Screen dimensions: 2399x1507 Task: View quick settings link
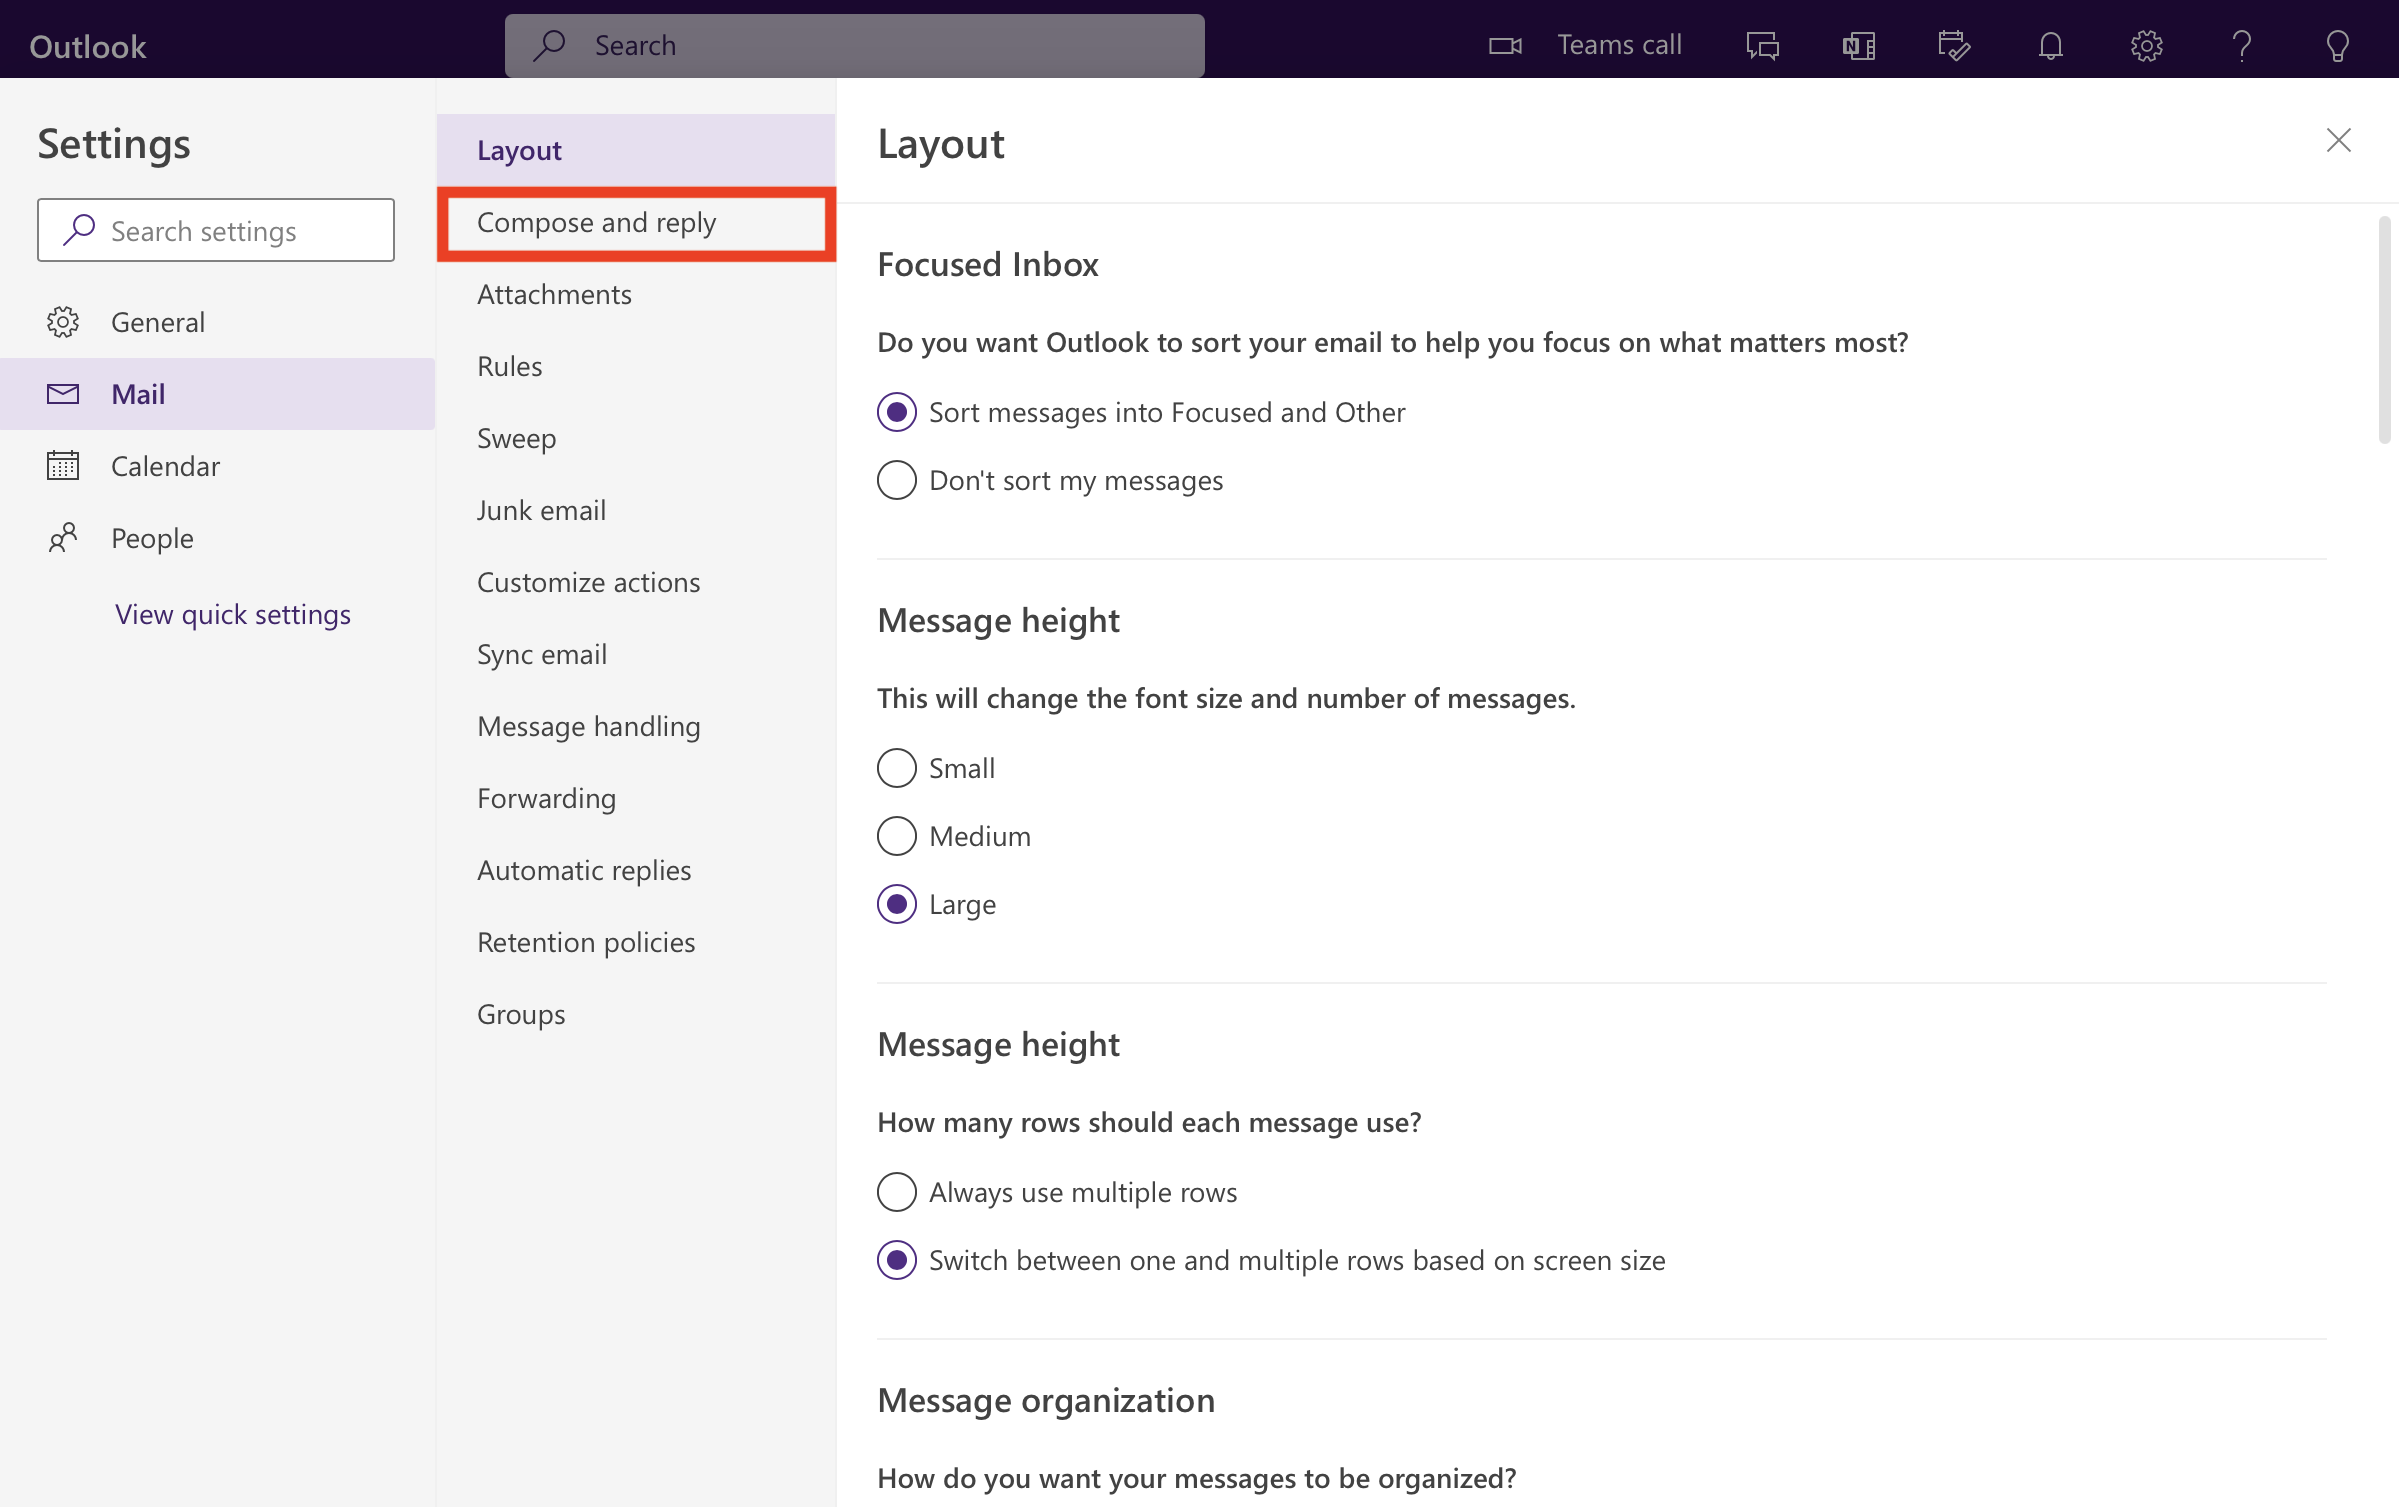233,611
